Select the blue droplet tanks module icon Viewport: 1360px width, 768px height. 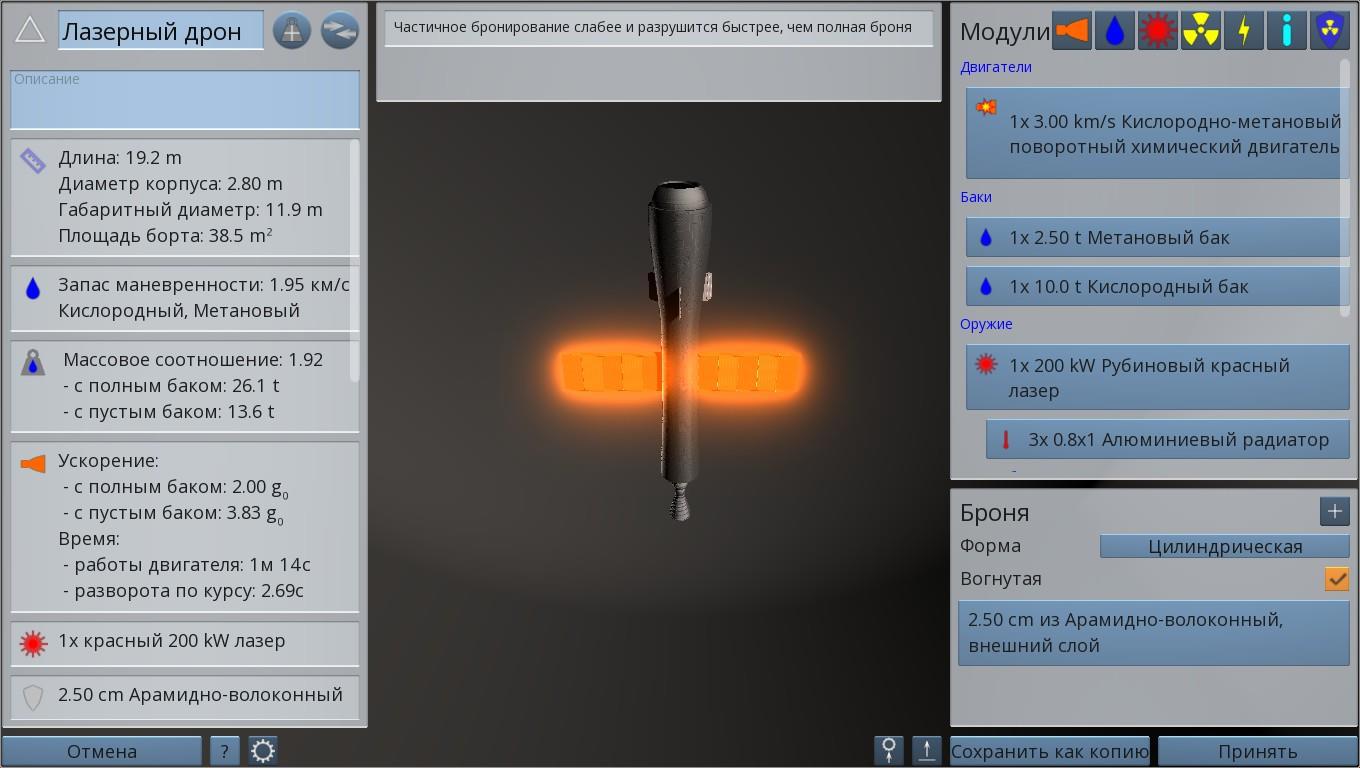[x=1114, y=31]
